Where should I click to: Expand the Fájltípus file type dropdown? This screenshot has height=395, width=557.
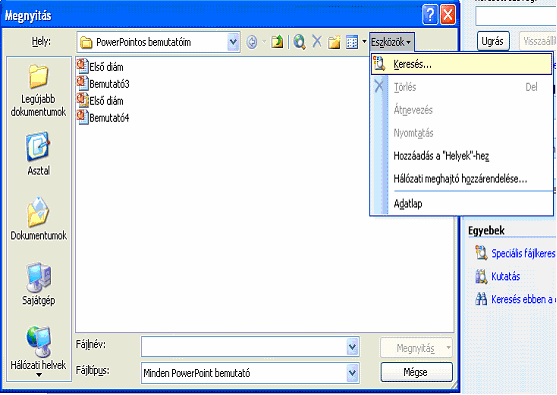point(352,373)
